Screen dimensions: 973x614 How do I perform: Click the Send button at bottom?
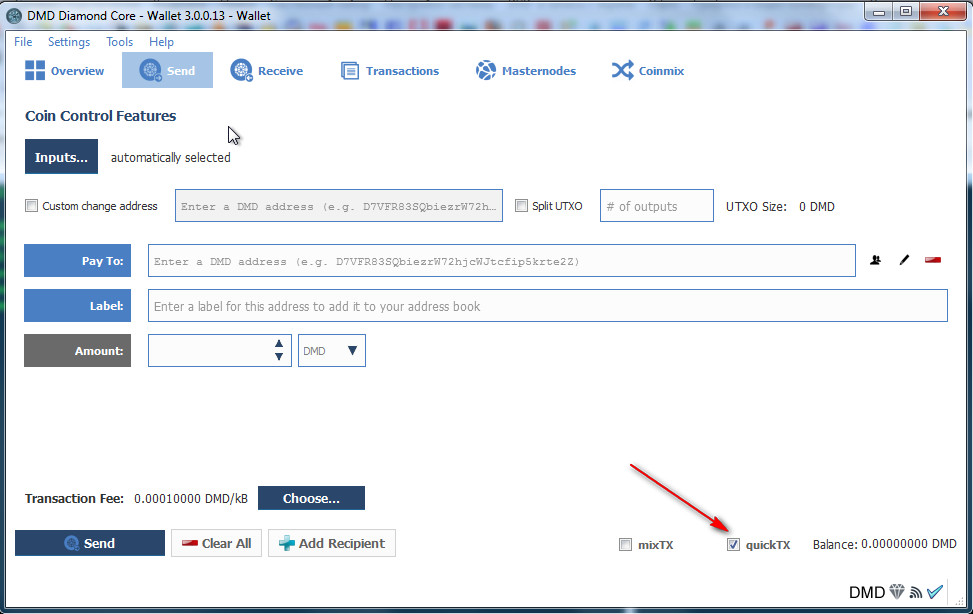(x=90, y=543)
